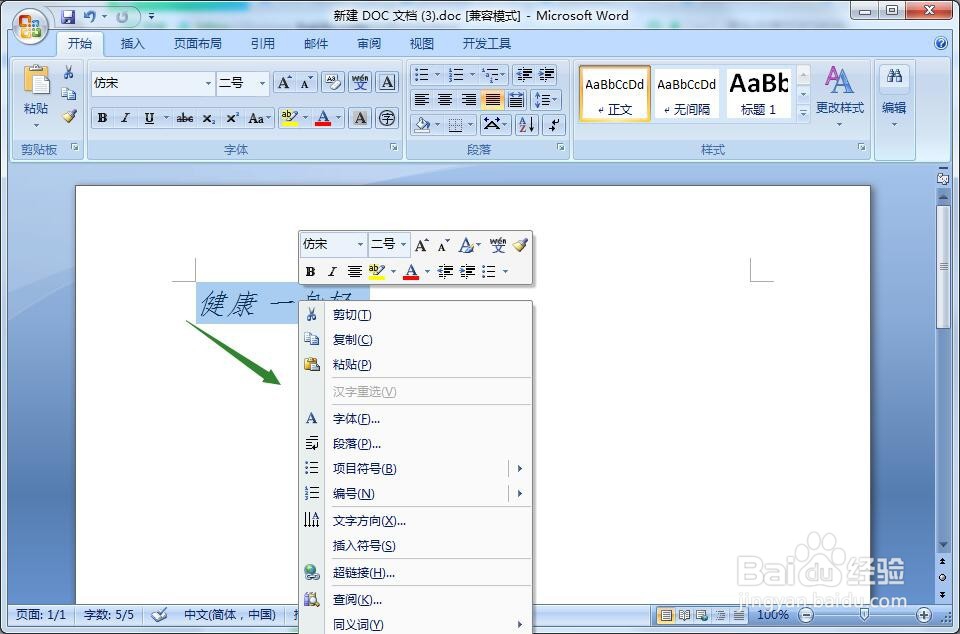960x634 pixels.
Task: Click the Office button orb
Action: point(31,26)
